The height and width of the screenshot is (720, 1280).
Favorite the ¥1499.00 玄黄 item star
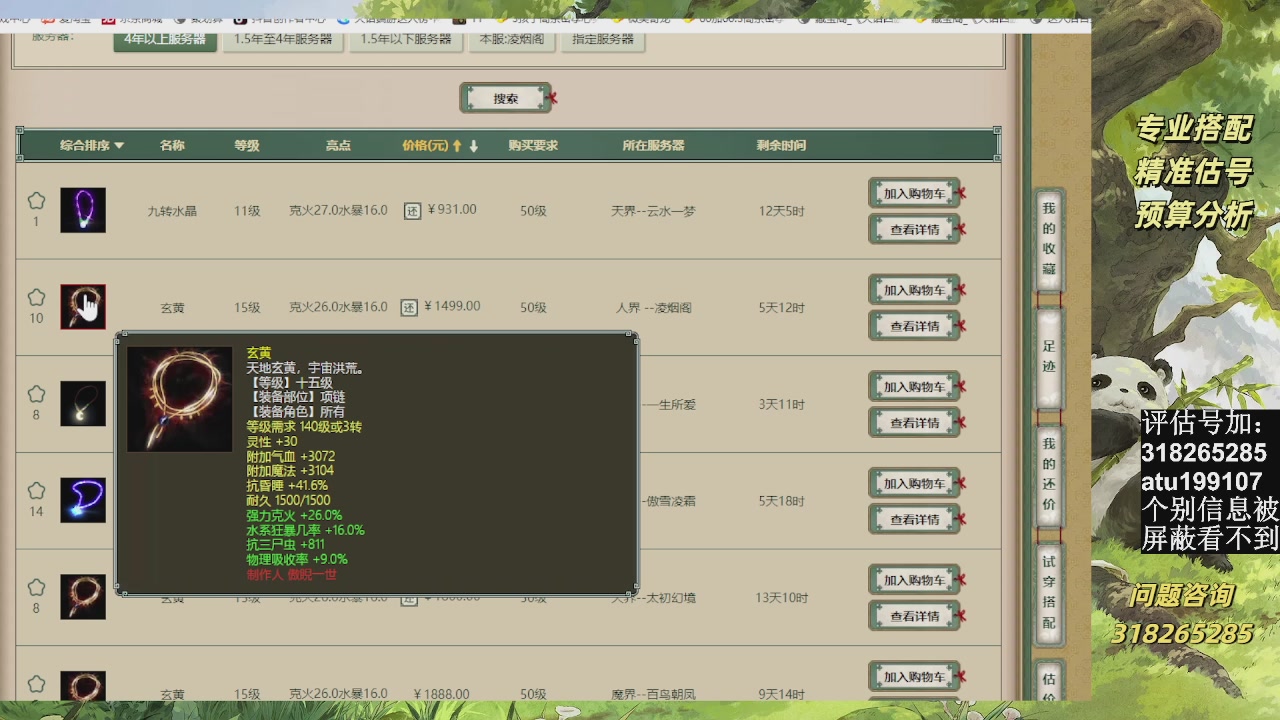click(x=36, y=298)
